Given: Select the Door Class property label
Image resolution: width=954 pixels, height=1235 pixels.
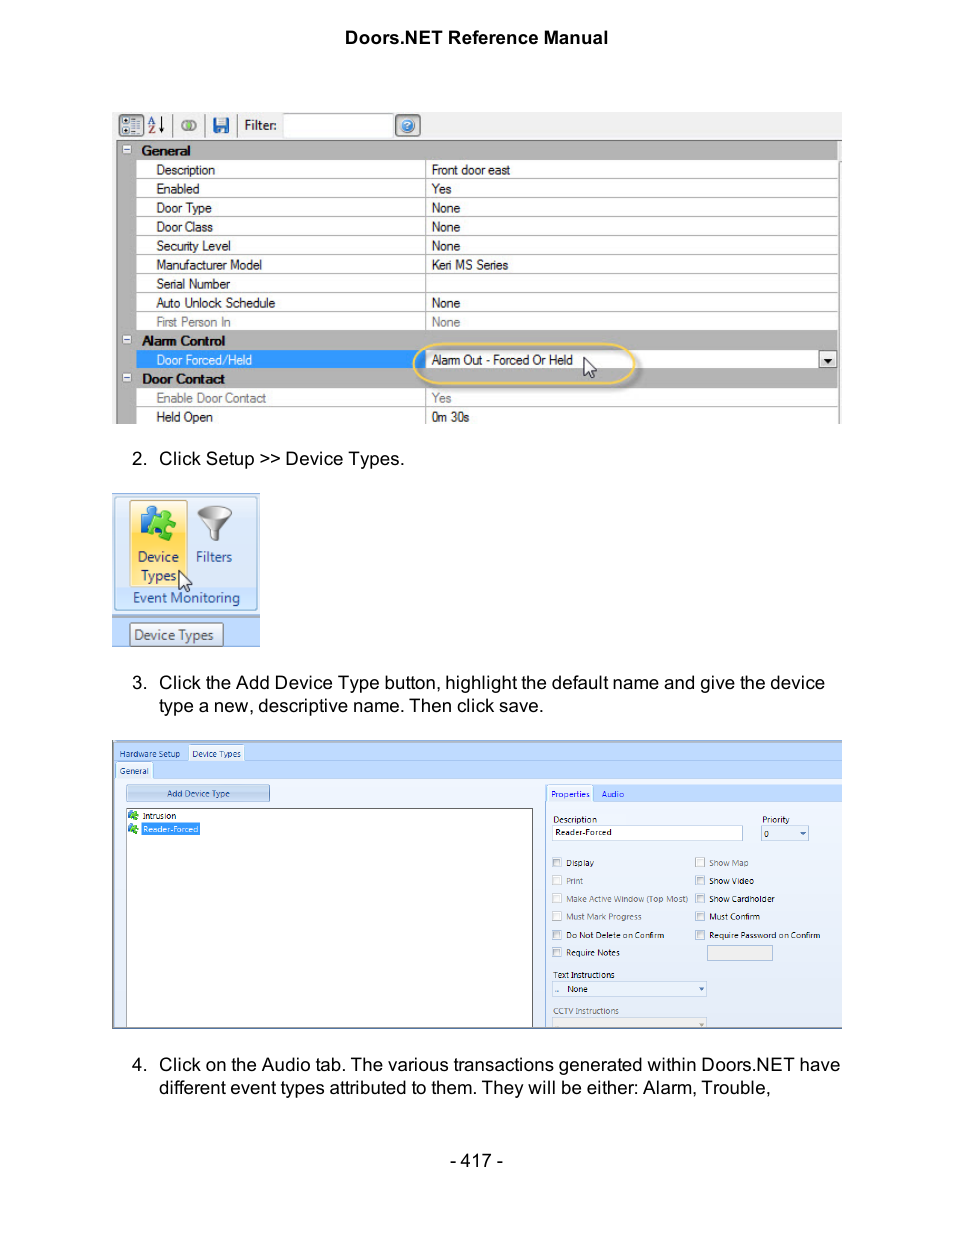Looking at the screenshot, I should tap(184, 227).
